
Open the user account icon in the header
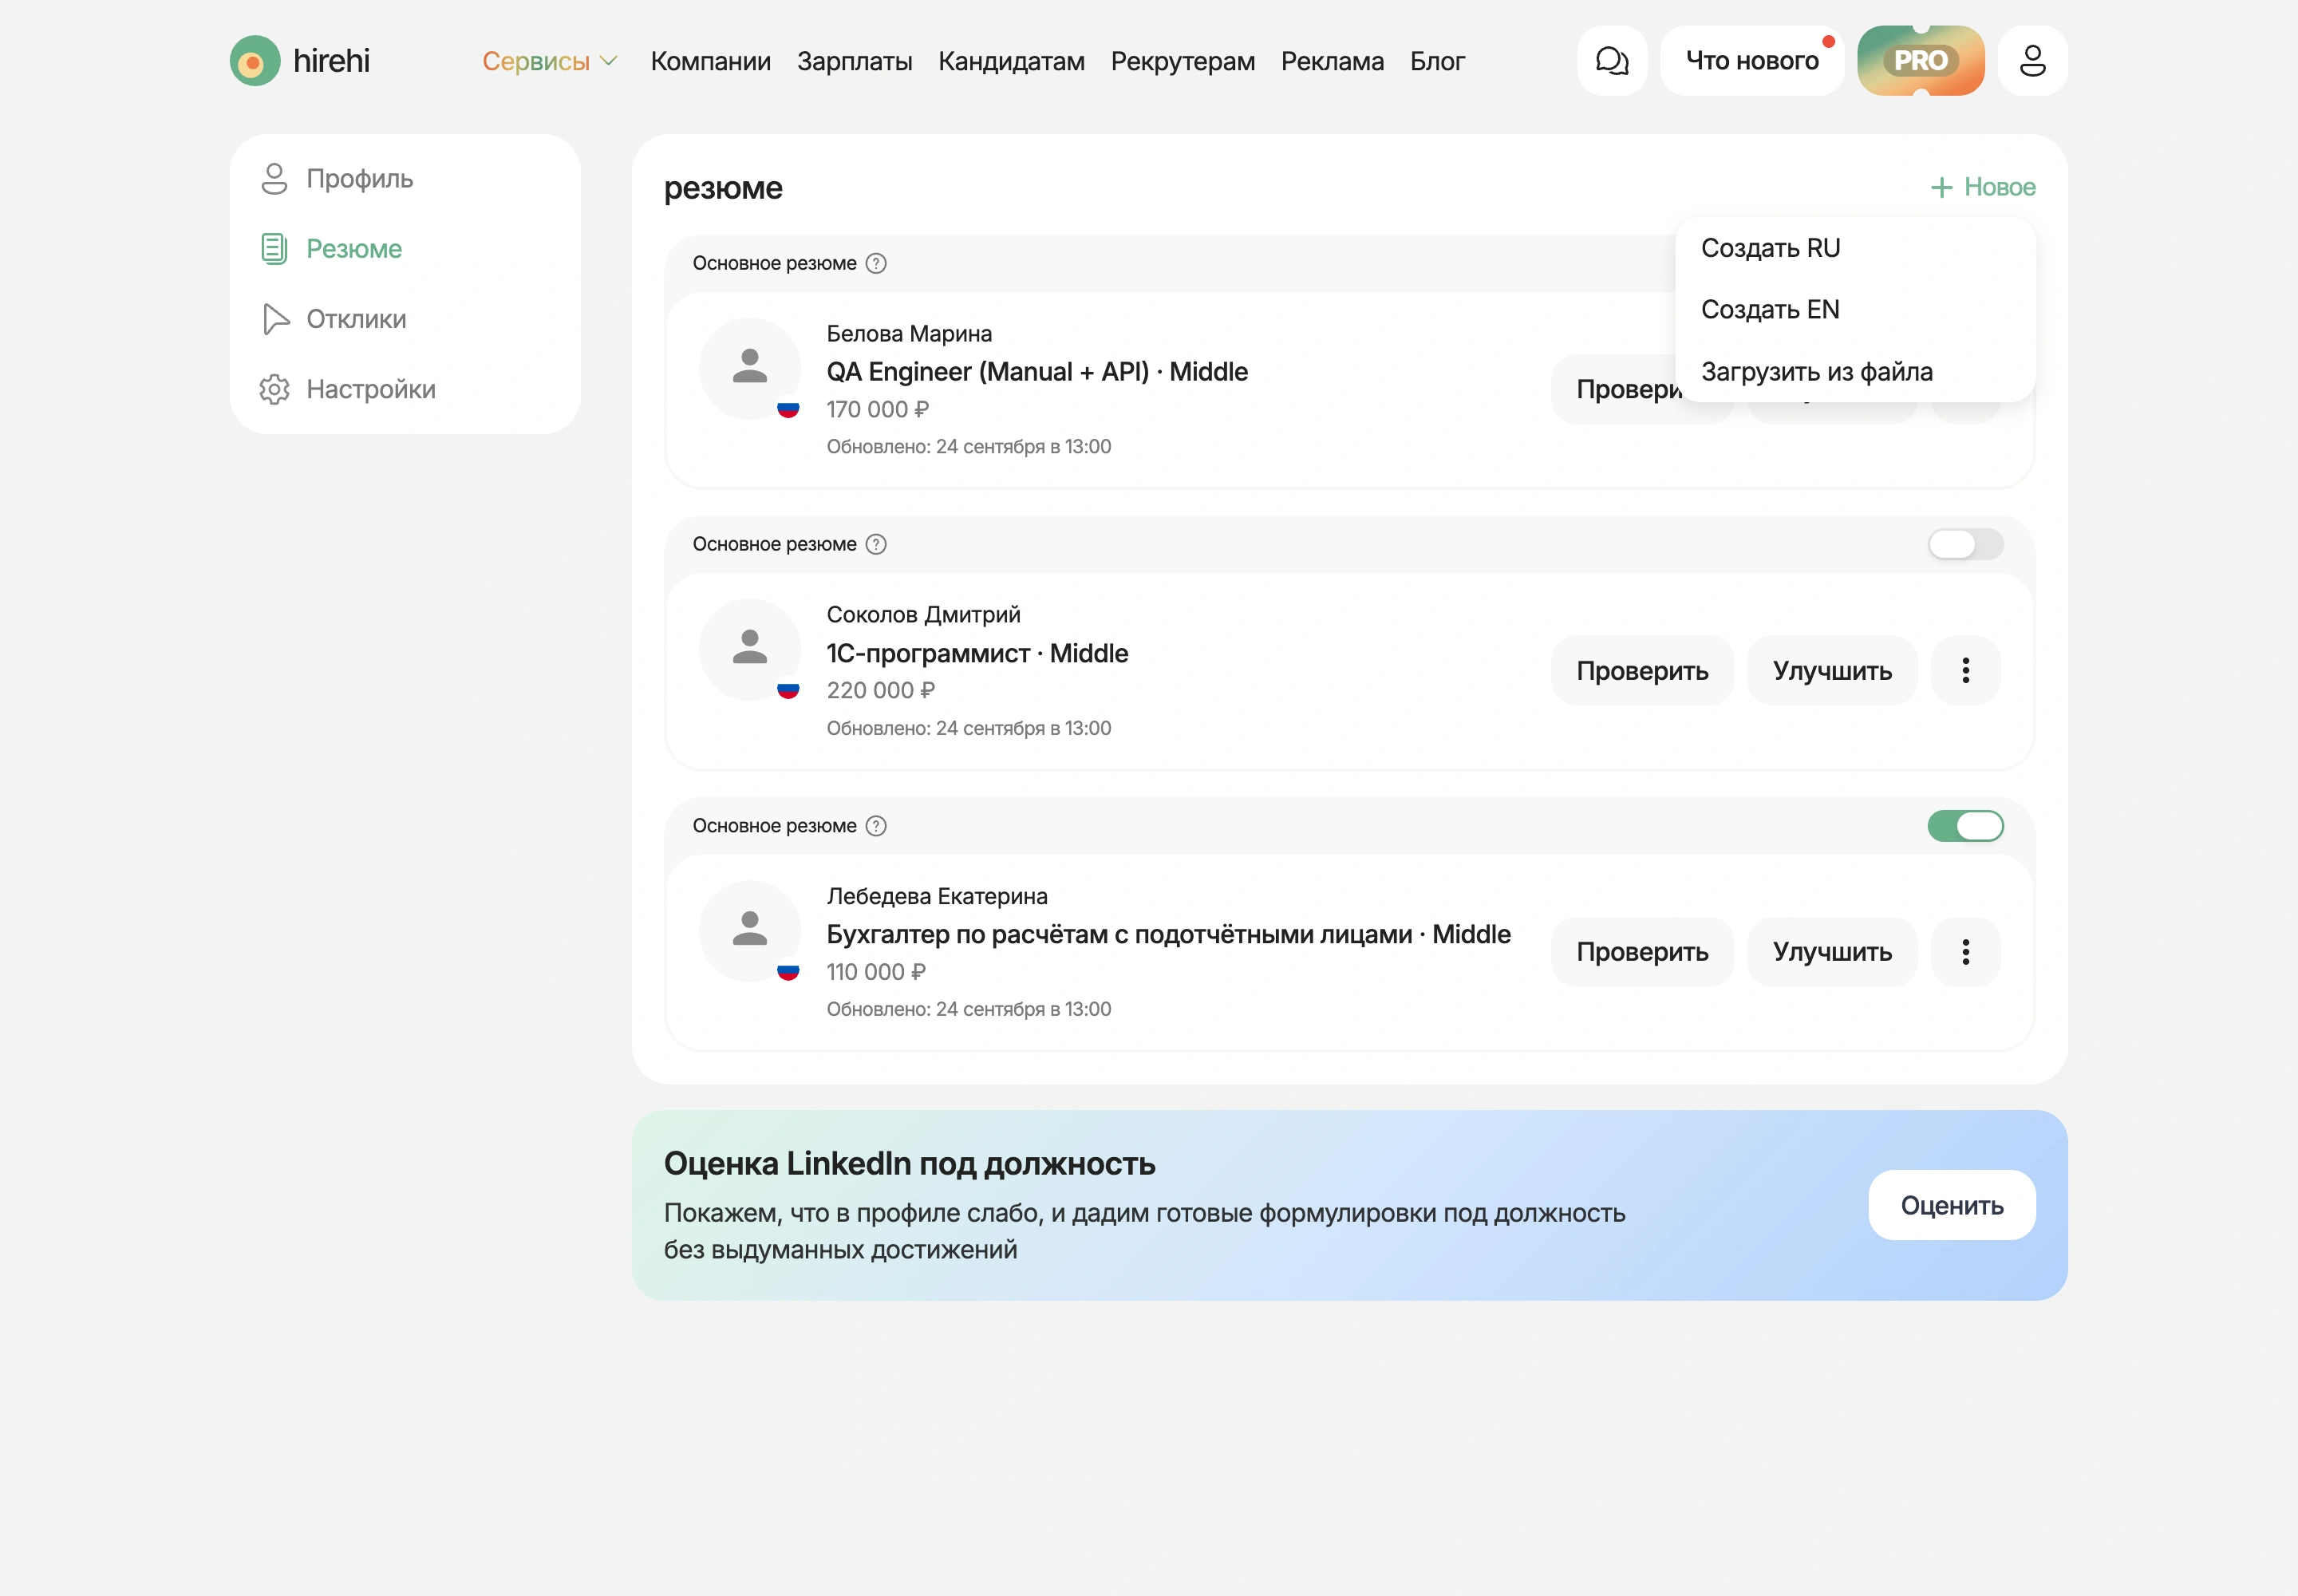[2032, 61]
